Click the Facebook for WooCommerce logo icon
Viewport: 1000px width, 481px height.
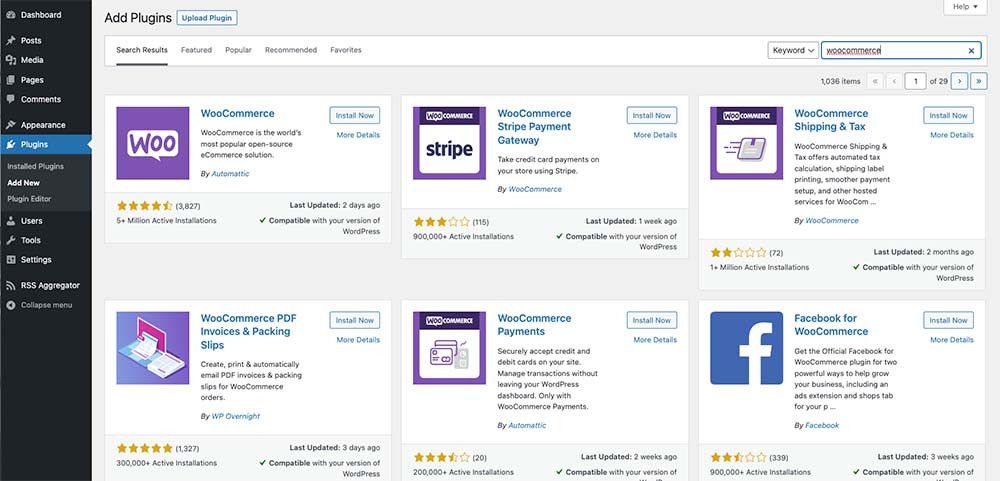point(746,347)
